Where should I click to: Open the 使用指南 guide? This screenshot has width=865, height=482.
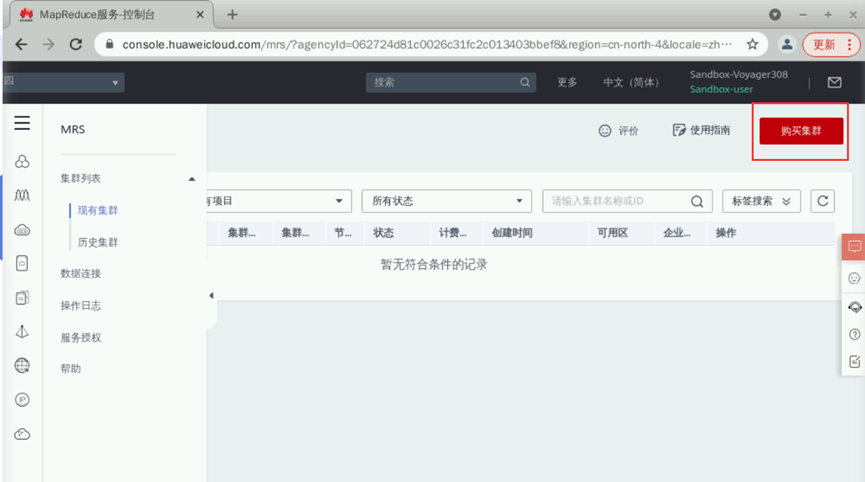[701, 130]
